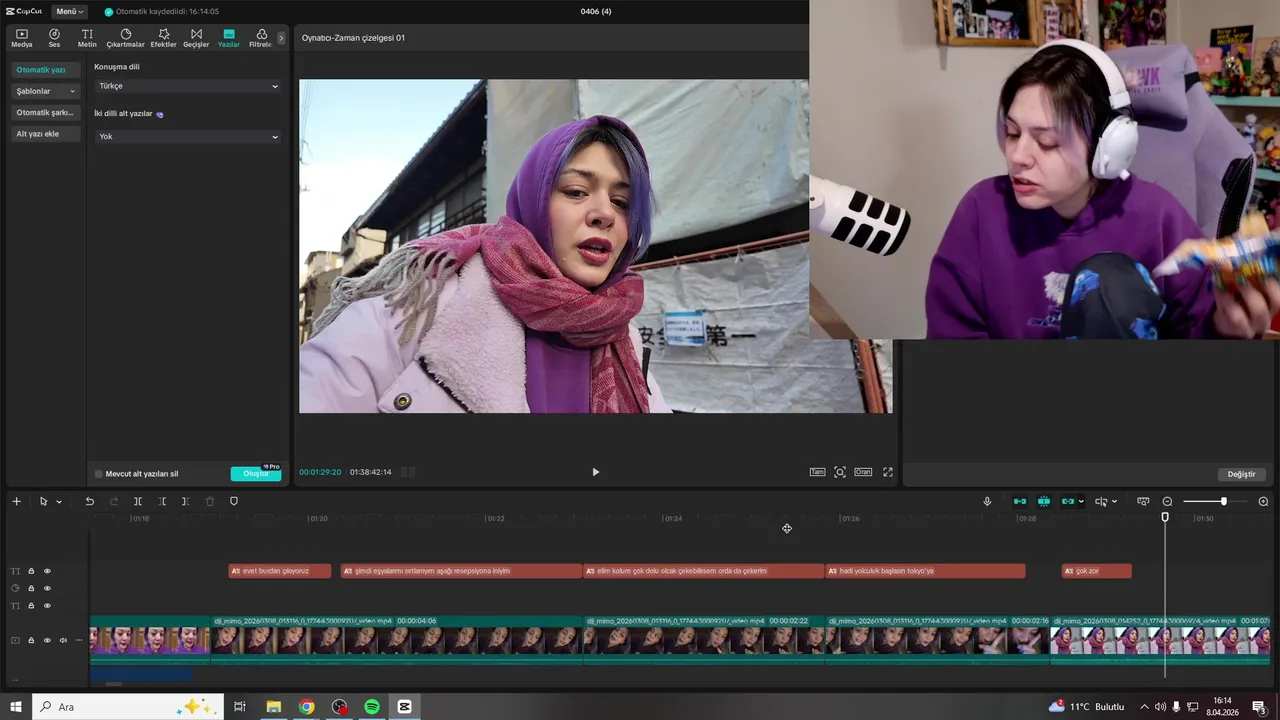Image resolution: width=1280 pixels, height=720 pixels.
Task: Show more tabs with the right arrow
Action: point(281,38)
